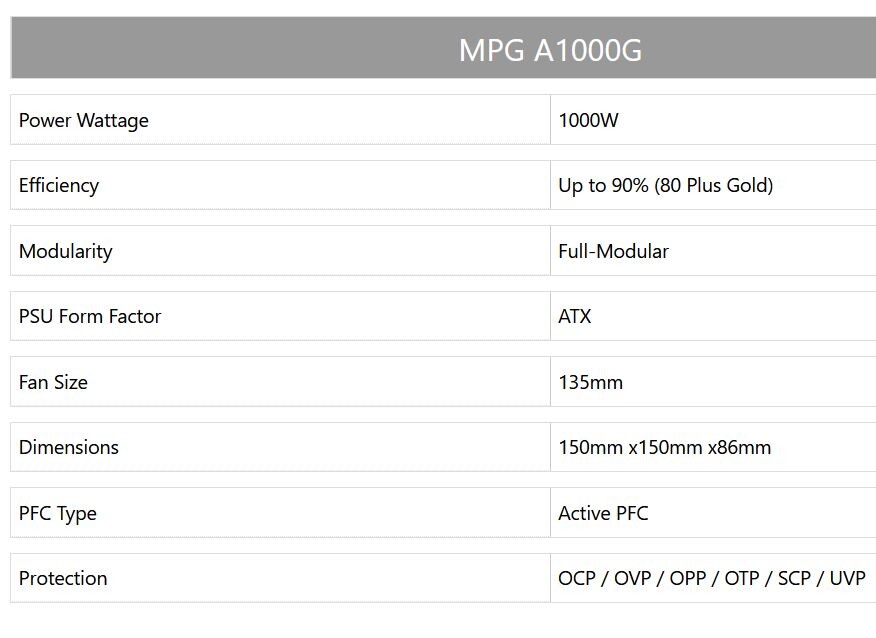The height and width of the screenshot is (638, 876).
Task: Select the Efficiency row label
Action: (59, 185)
